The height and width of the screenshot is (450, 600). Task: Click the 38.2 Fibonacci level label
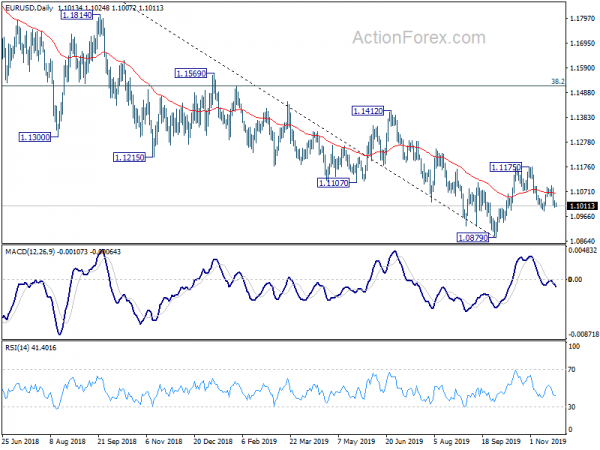coord(558,81)
